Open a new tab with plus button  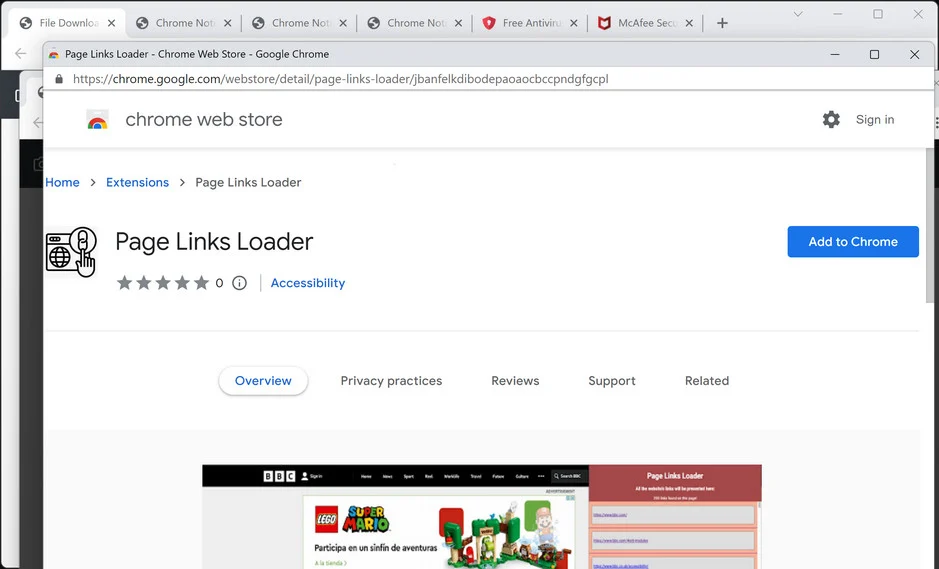click(722, 23)
